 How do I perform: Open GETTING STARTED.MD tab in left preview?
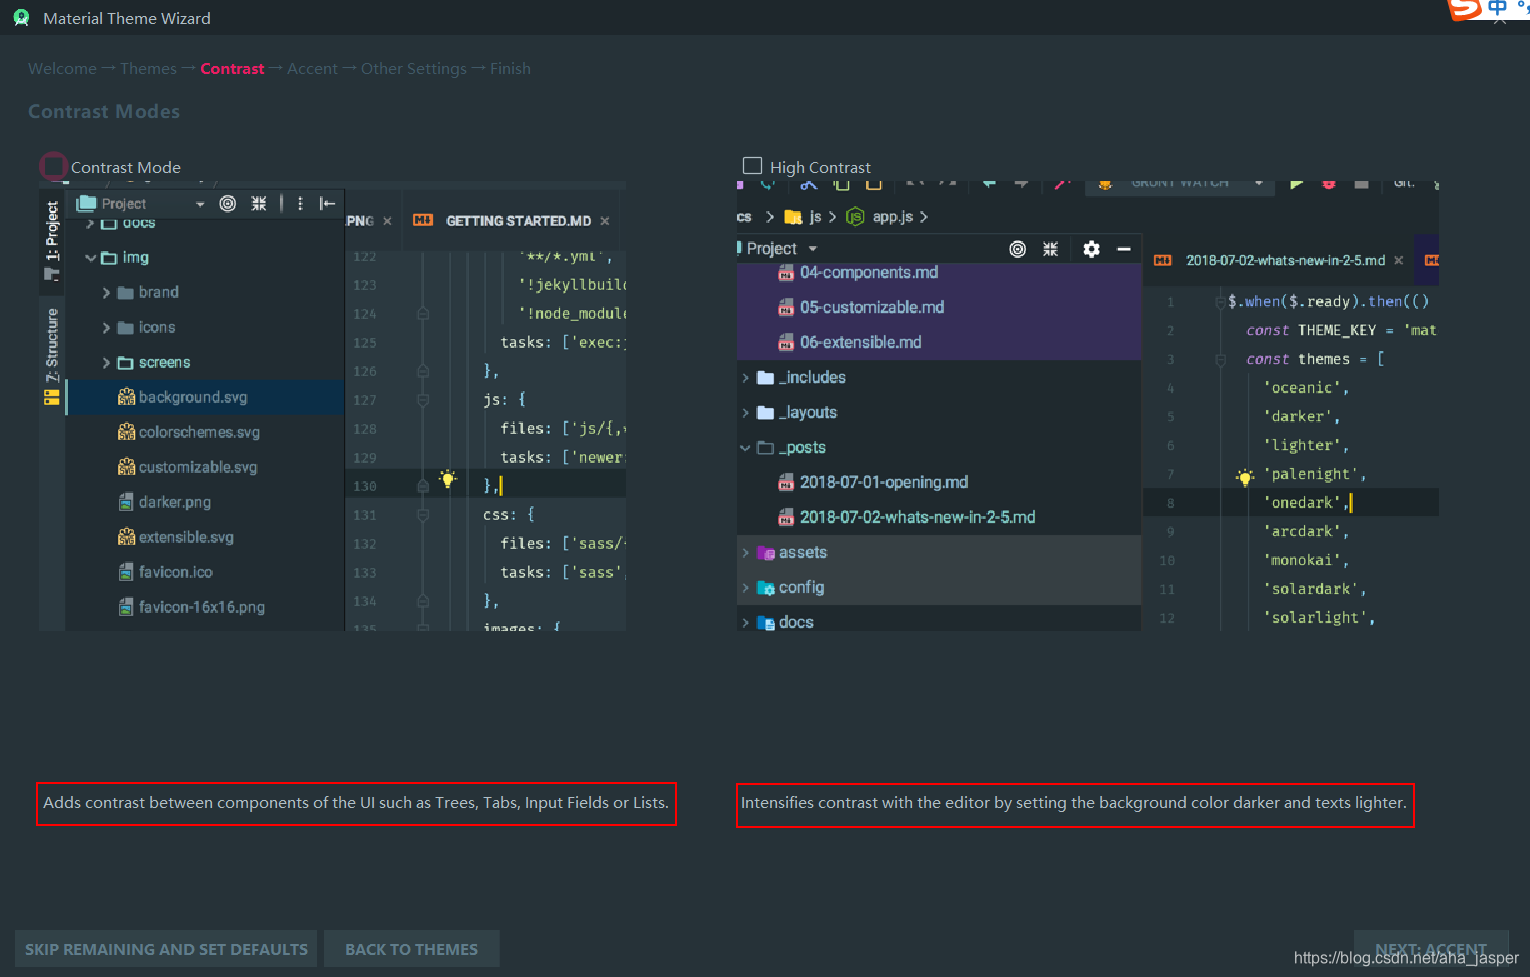[518, 221]
